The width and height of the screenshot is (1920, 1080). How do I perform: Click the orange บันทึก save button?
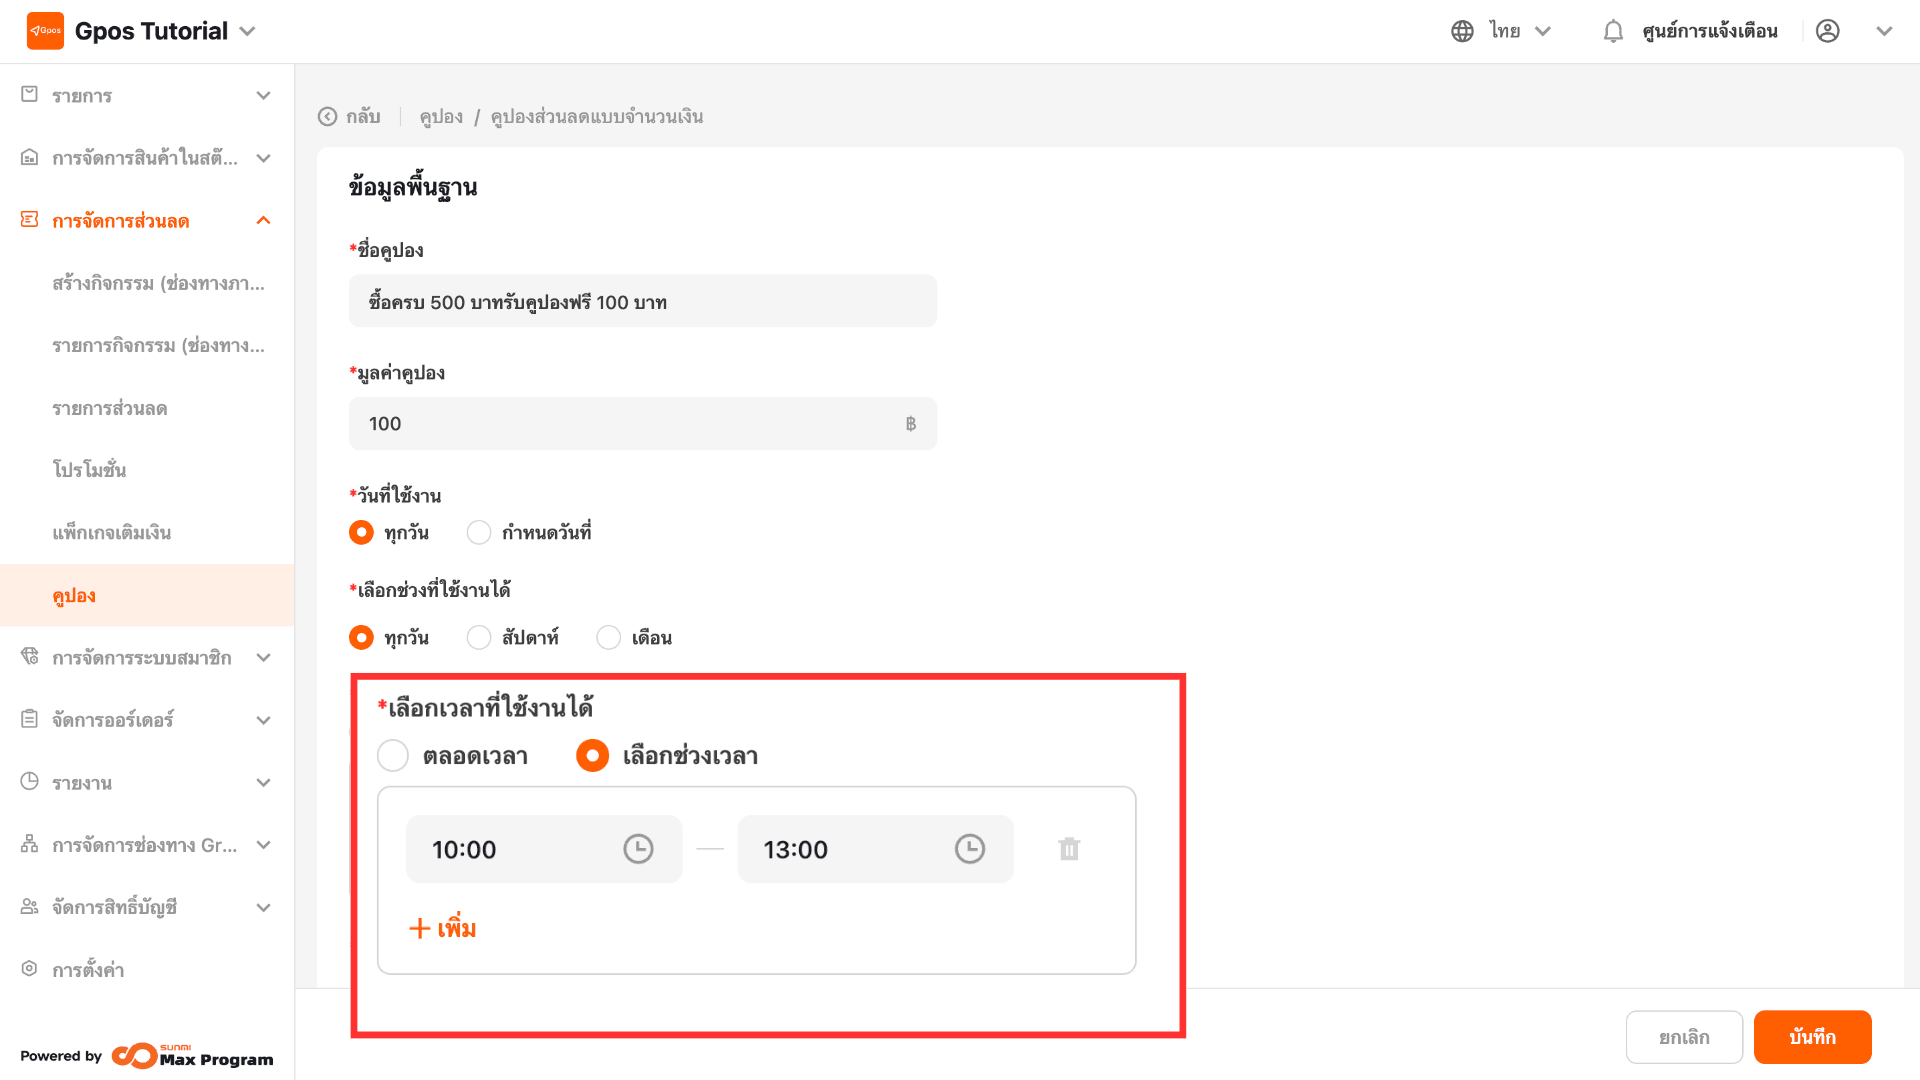click(x=1812, y=1037)
